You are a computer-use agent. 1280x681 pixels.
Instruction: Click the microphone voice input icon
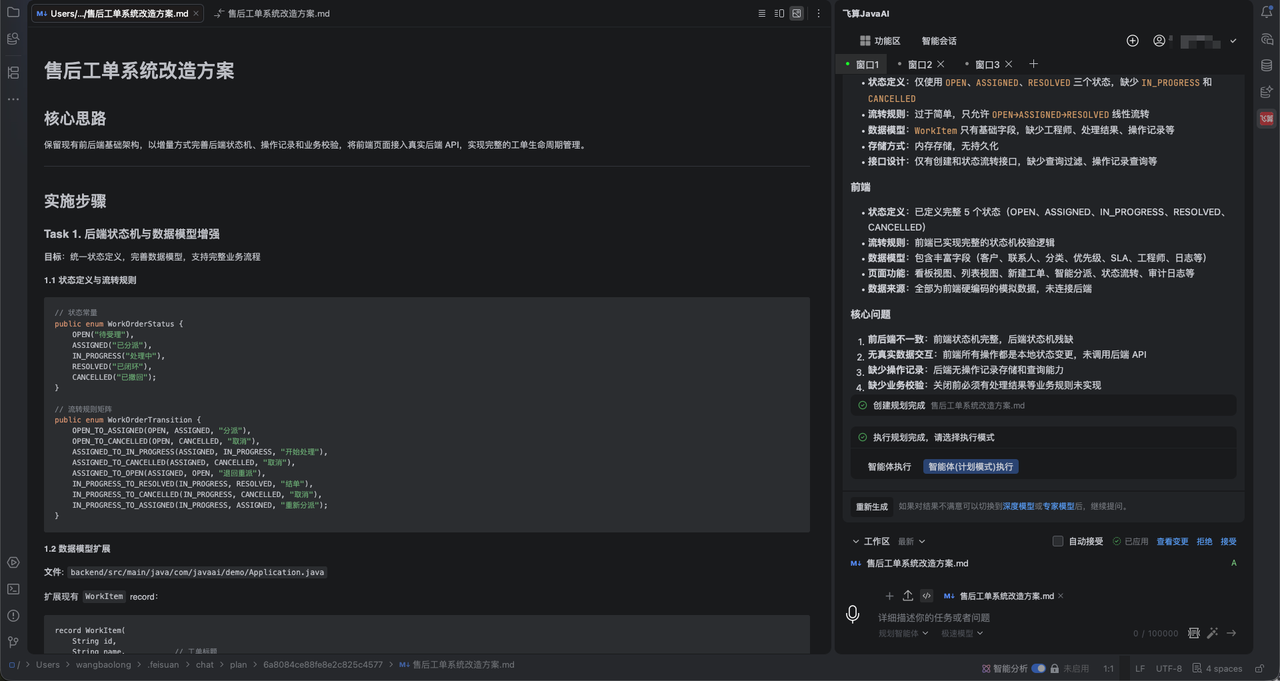click(x=852, y=614)
